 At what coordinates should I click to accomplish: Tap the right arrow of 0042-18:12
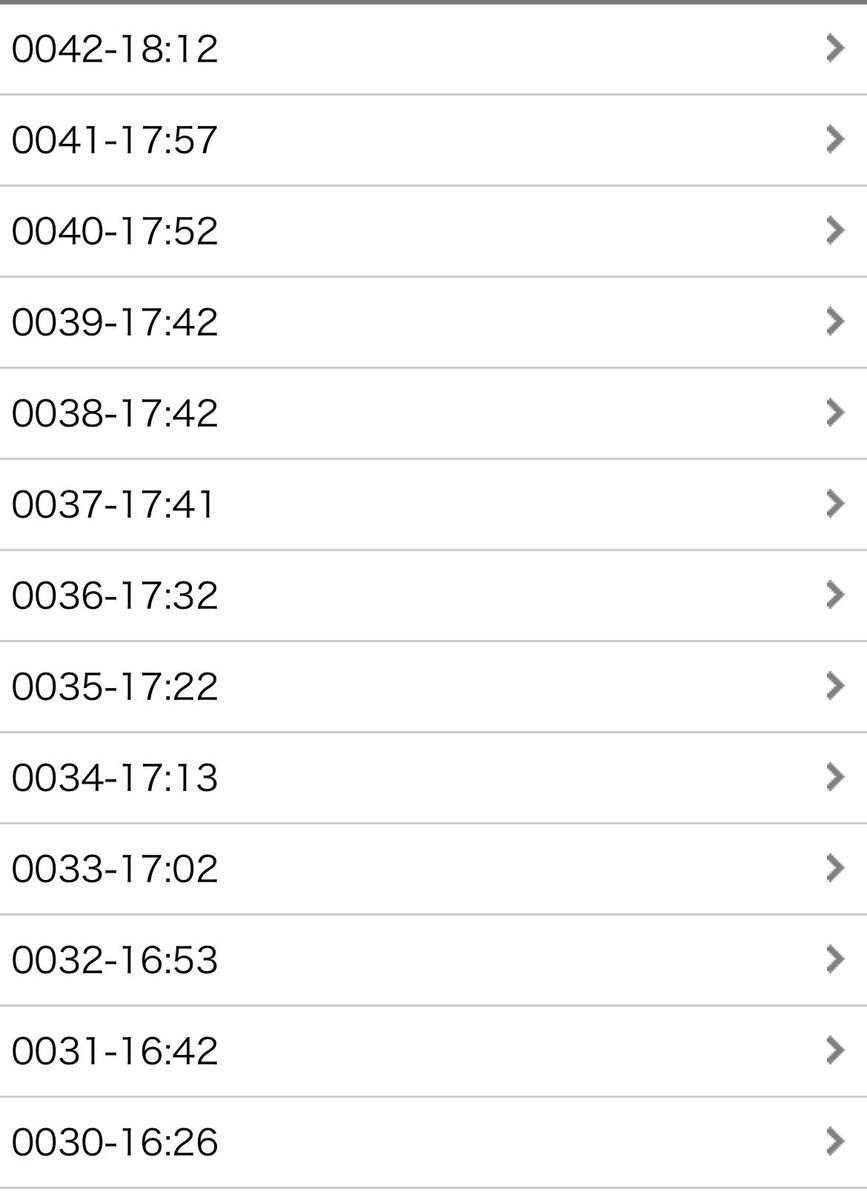(836, 48)
